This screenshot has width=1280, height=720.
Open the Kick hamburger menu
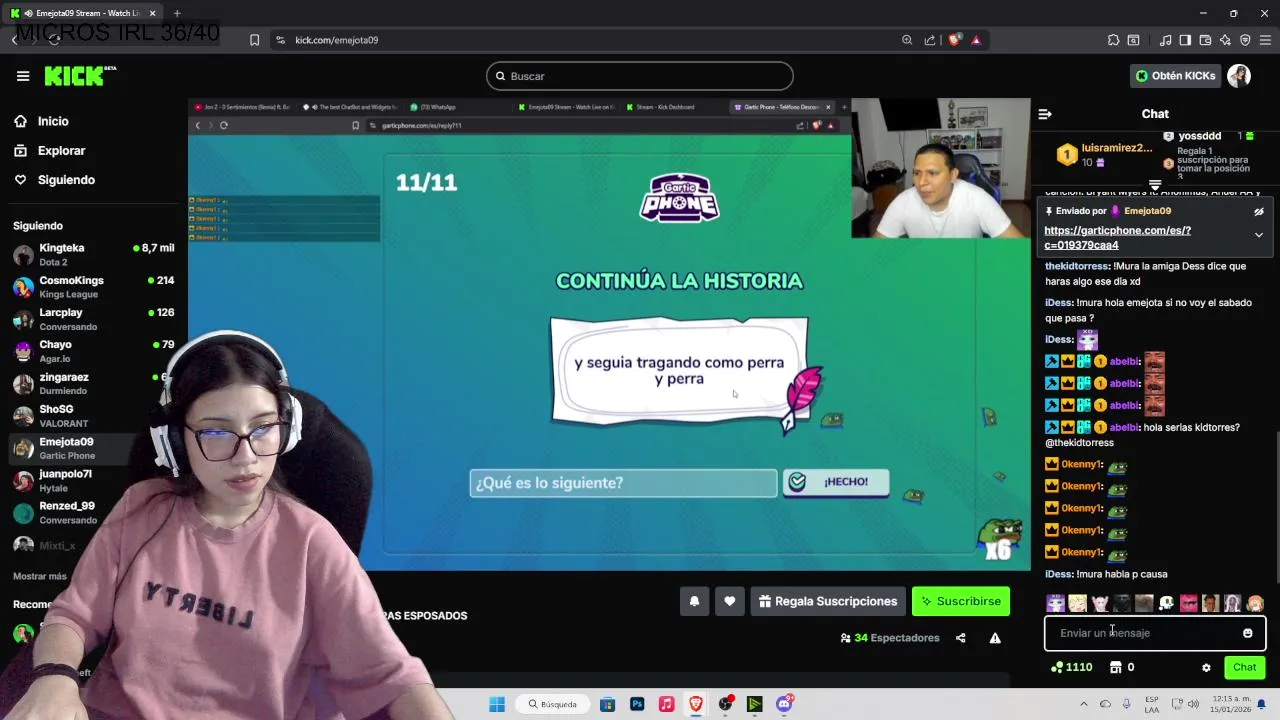[23, 76]
